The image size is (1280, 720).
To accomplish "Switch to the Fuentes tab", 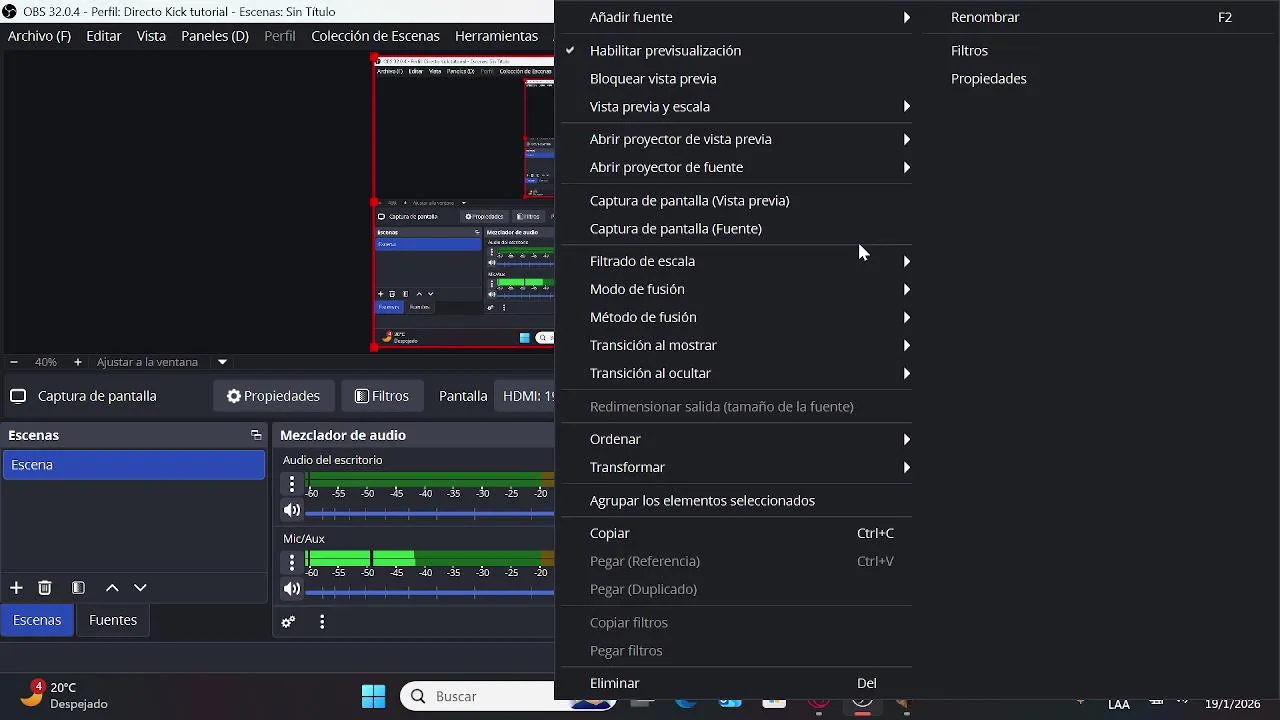I will coord(113,620).
